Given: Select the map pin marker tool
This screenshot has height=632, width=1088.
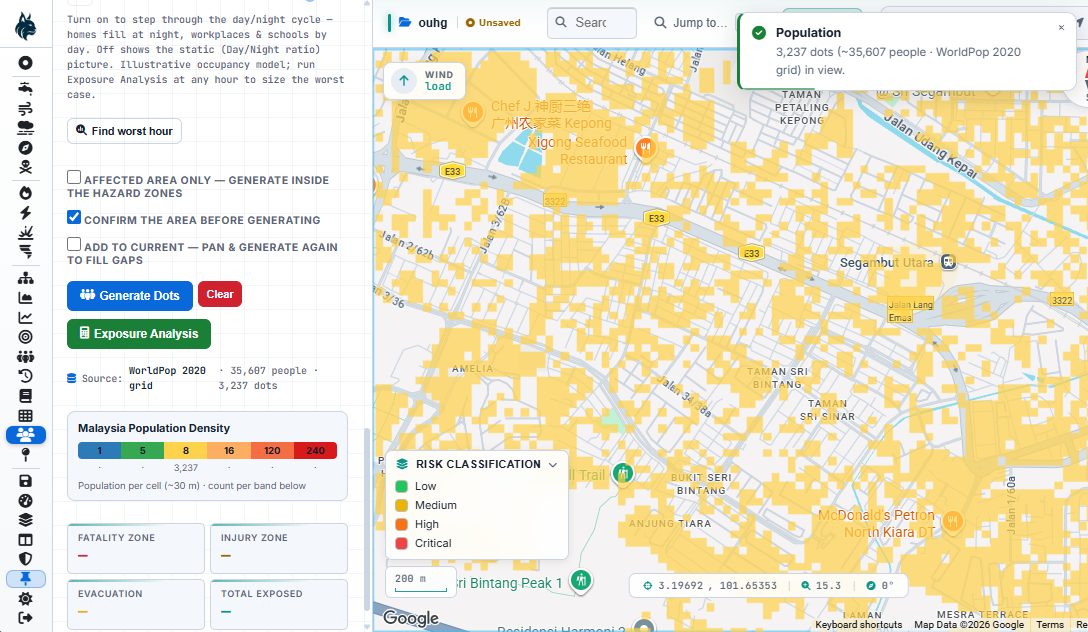Looking at the screenshot, I should click(26, 454).
